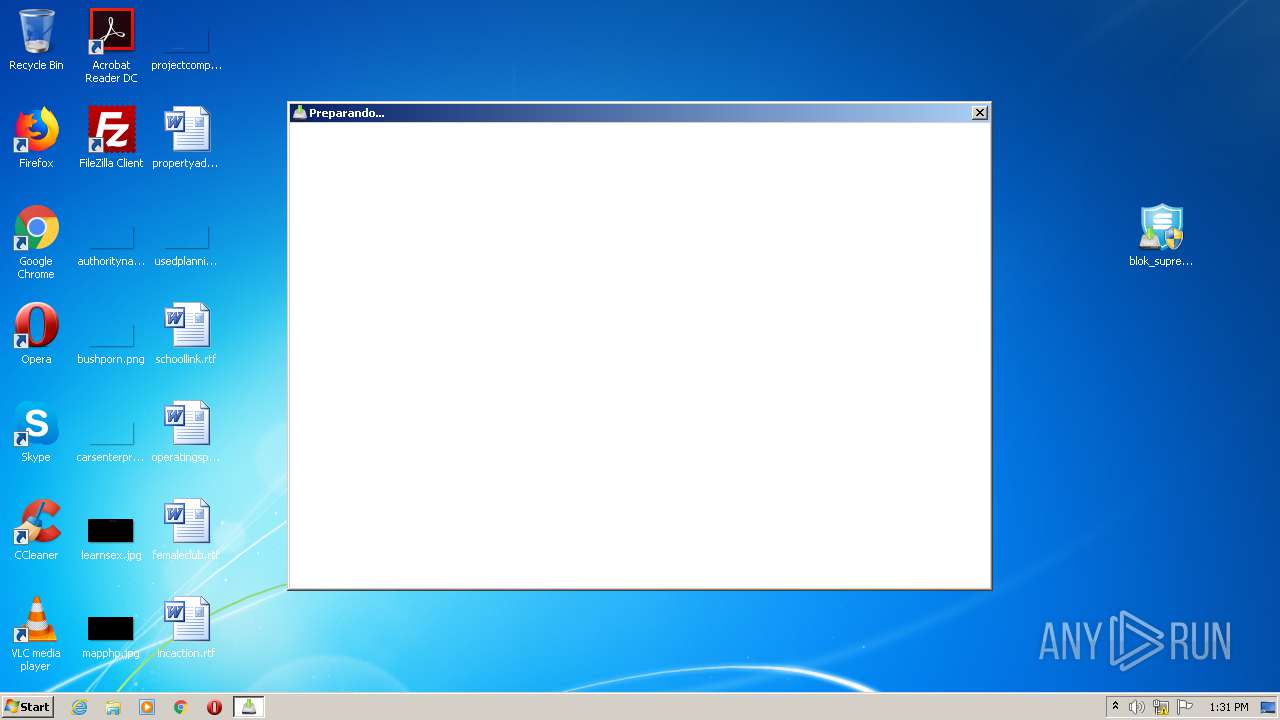Select the femaleclub.rtf document
Viewport: 1280px width, 720px height.
(186, 531)
